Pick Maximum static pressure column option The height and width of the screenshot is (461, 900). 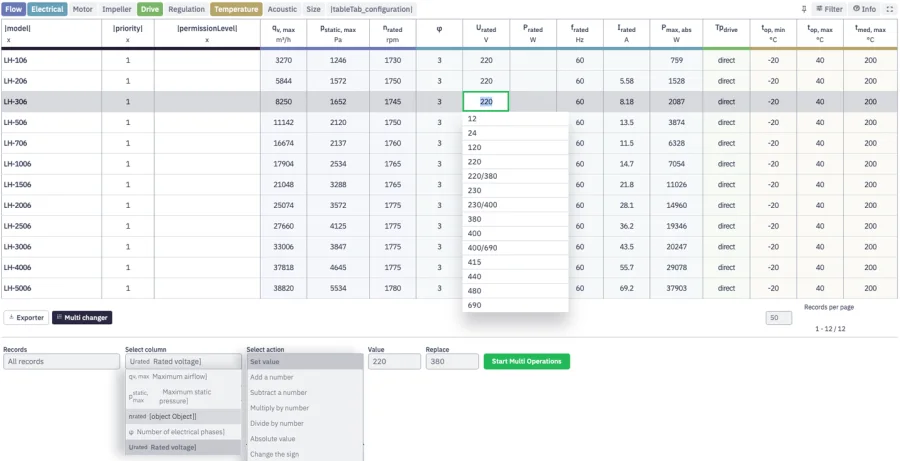[x=183, y=396]
